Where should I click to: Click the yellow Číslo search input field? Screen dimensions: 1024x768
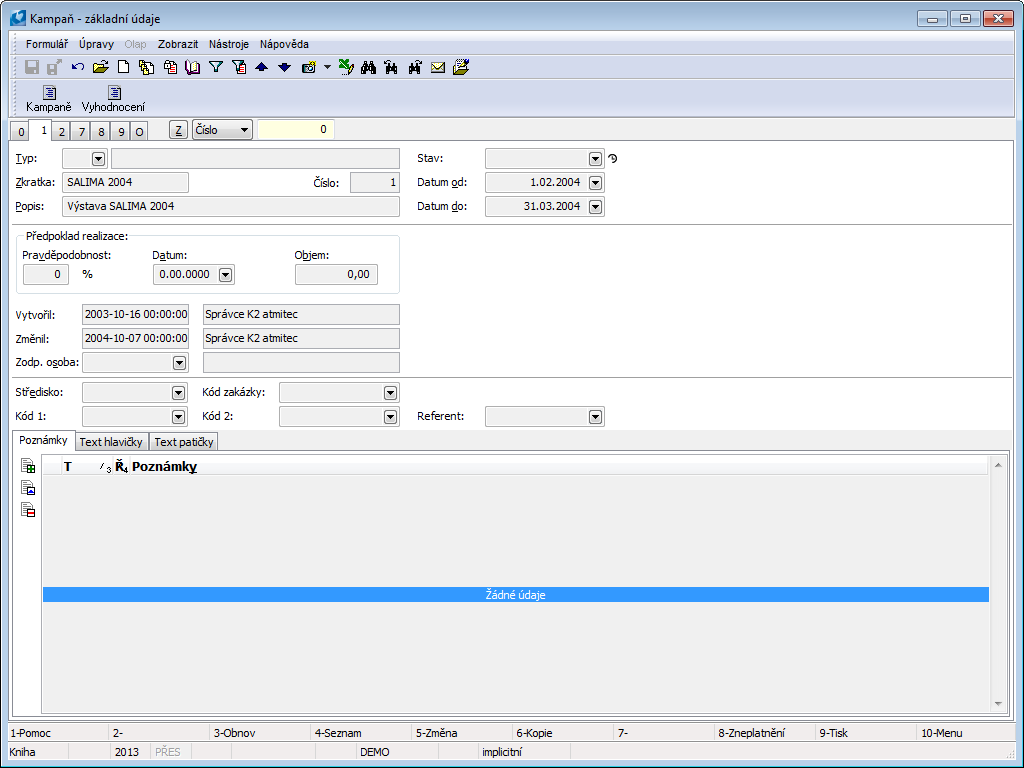pos(296,129)
